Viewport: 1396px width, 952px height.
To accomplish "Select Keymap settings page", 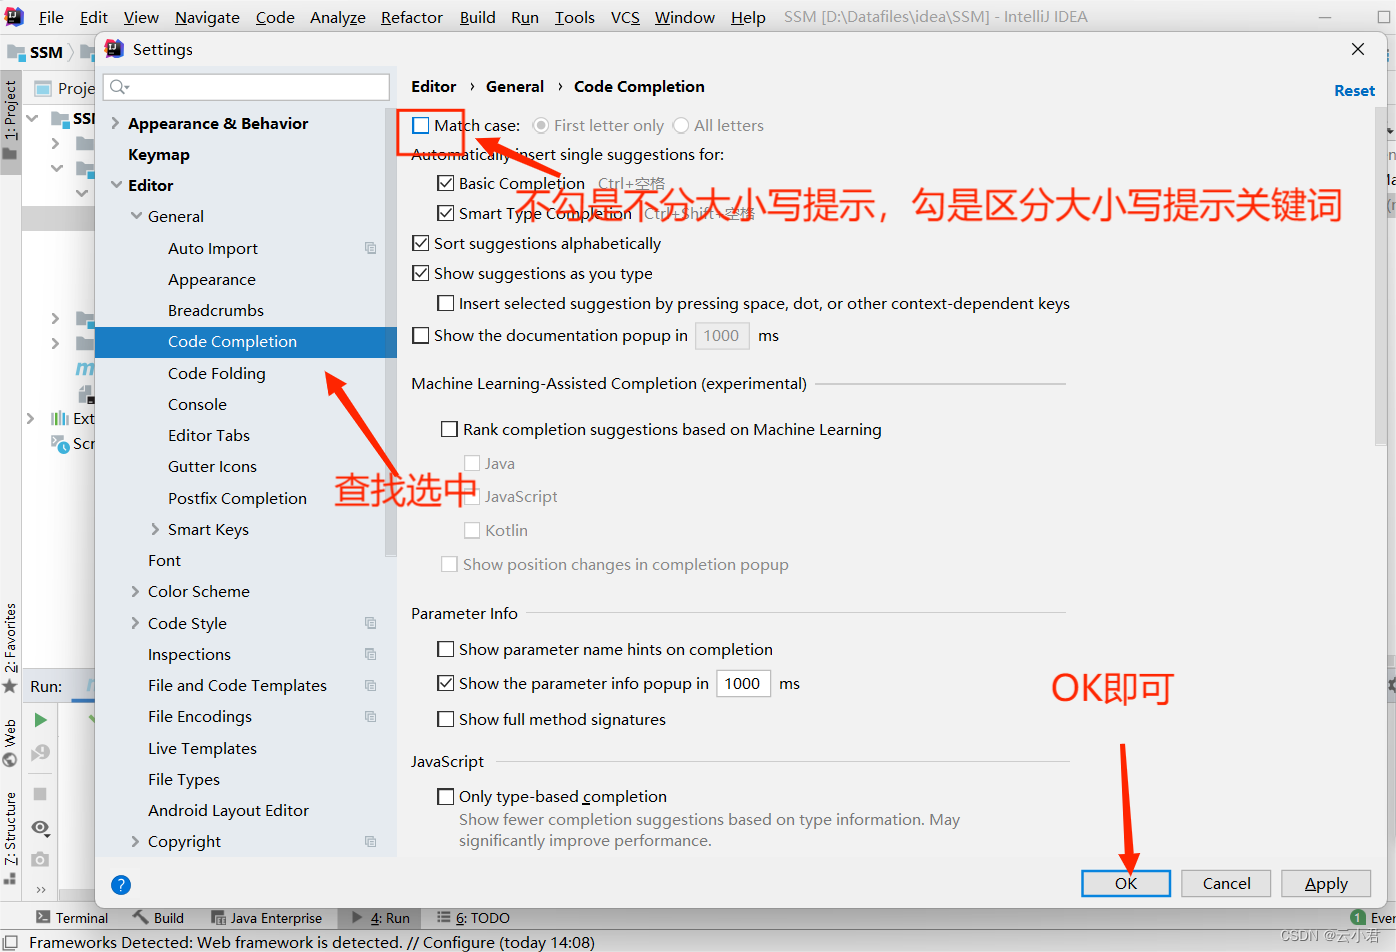I will [158, 154].
